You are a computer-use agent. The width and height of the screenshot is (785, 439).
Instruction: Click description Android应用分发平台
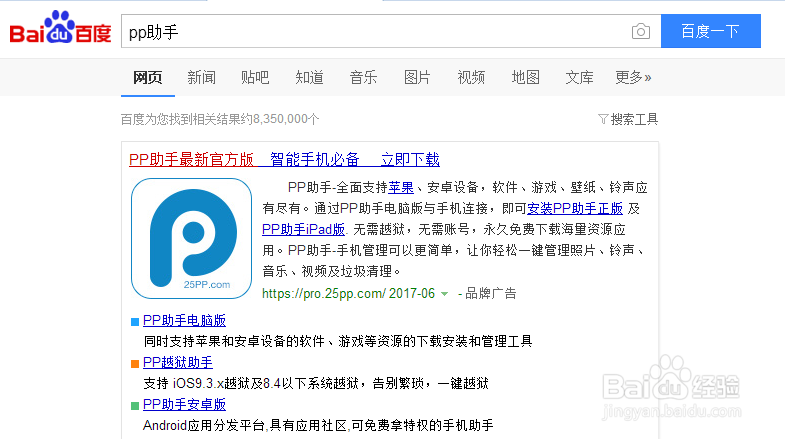204,425
